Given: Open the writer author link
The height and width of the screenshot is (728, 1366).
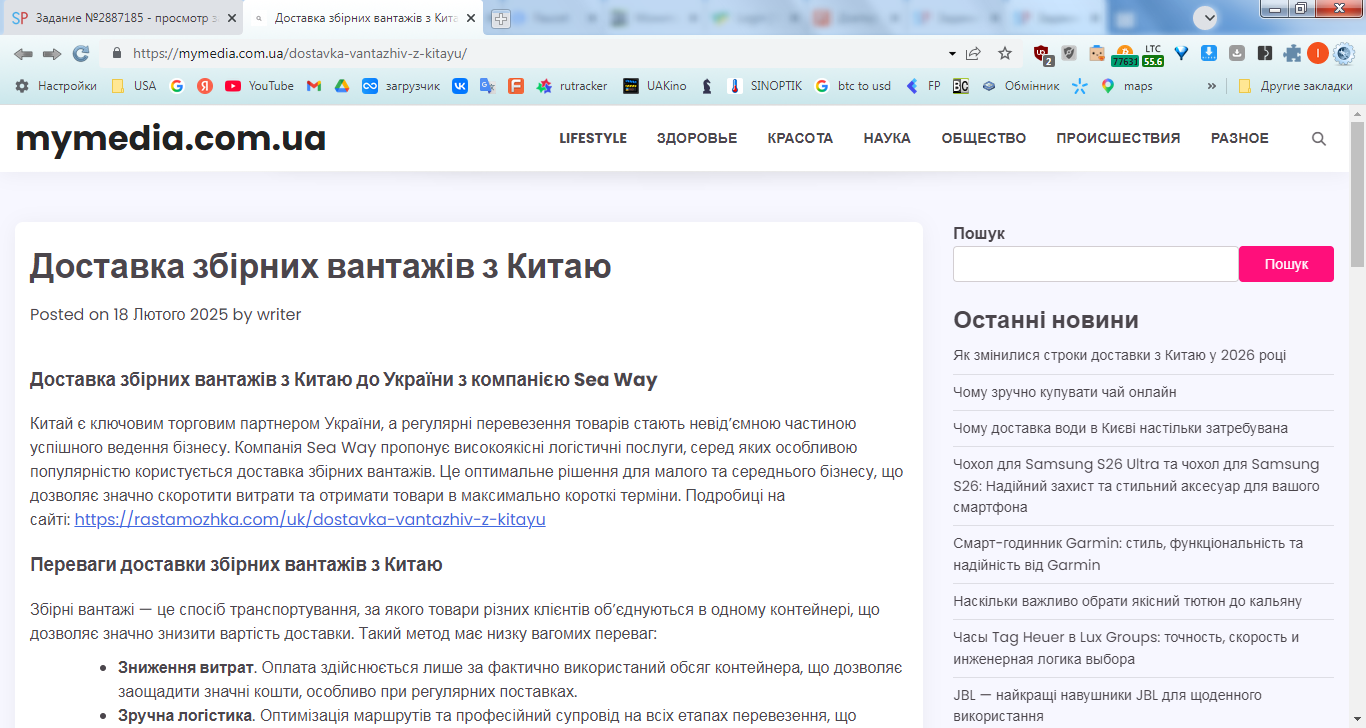Looking at the screenshot, I should (279, 314).
